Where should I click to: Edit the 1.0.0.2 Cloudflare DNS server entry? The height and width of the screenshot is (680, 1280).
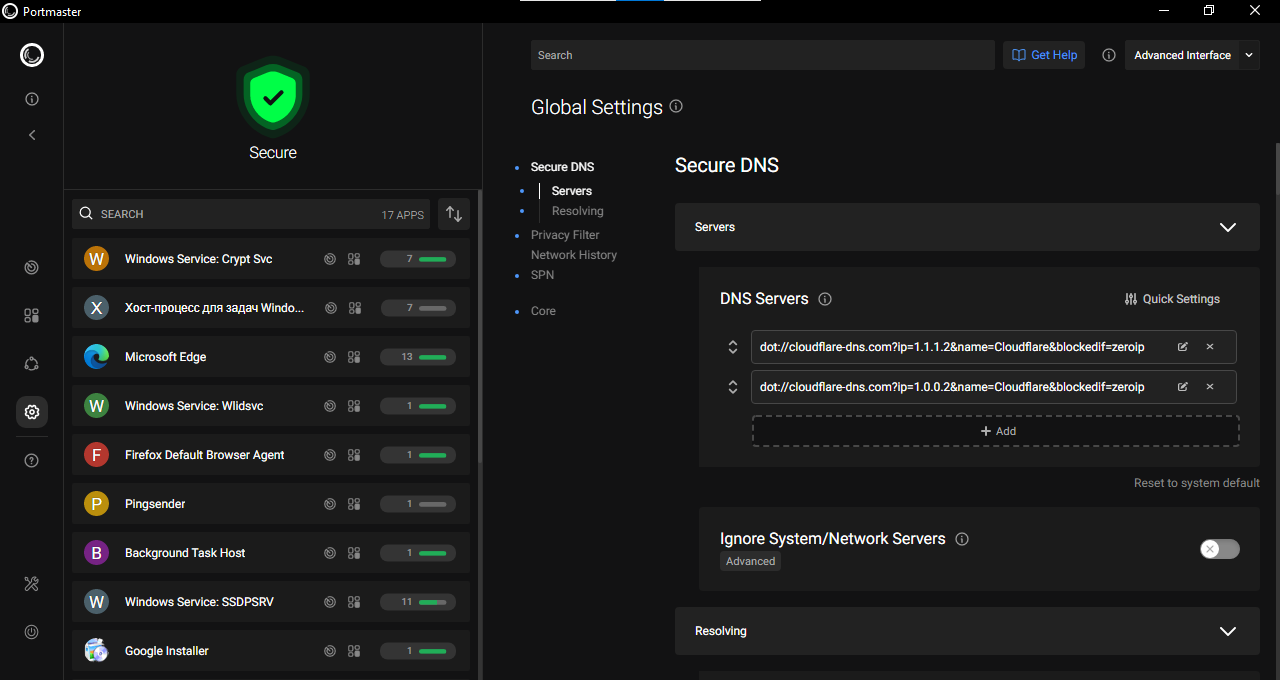click(x=1183, y=387)
